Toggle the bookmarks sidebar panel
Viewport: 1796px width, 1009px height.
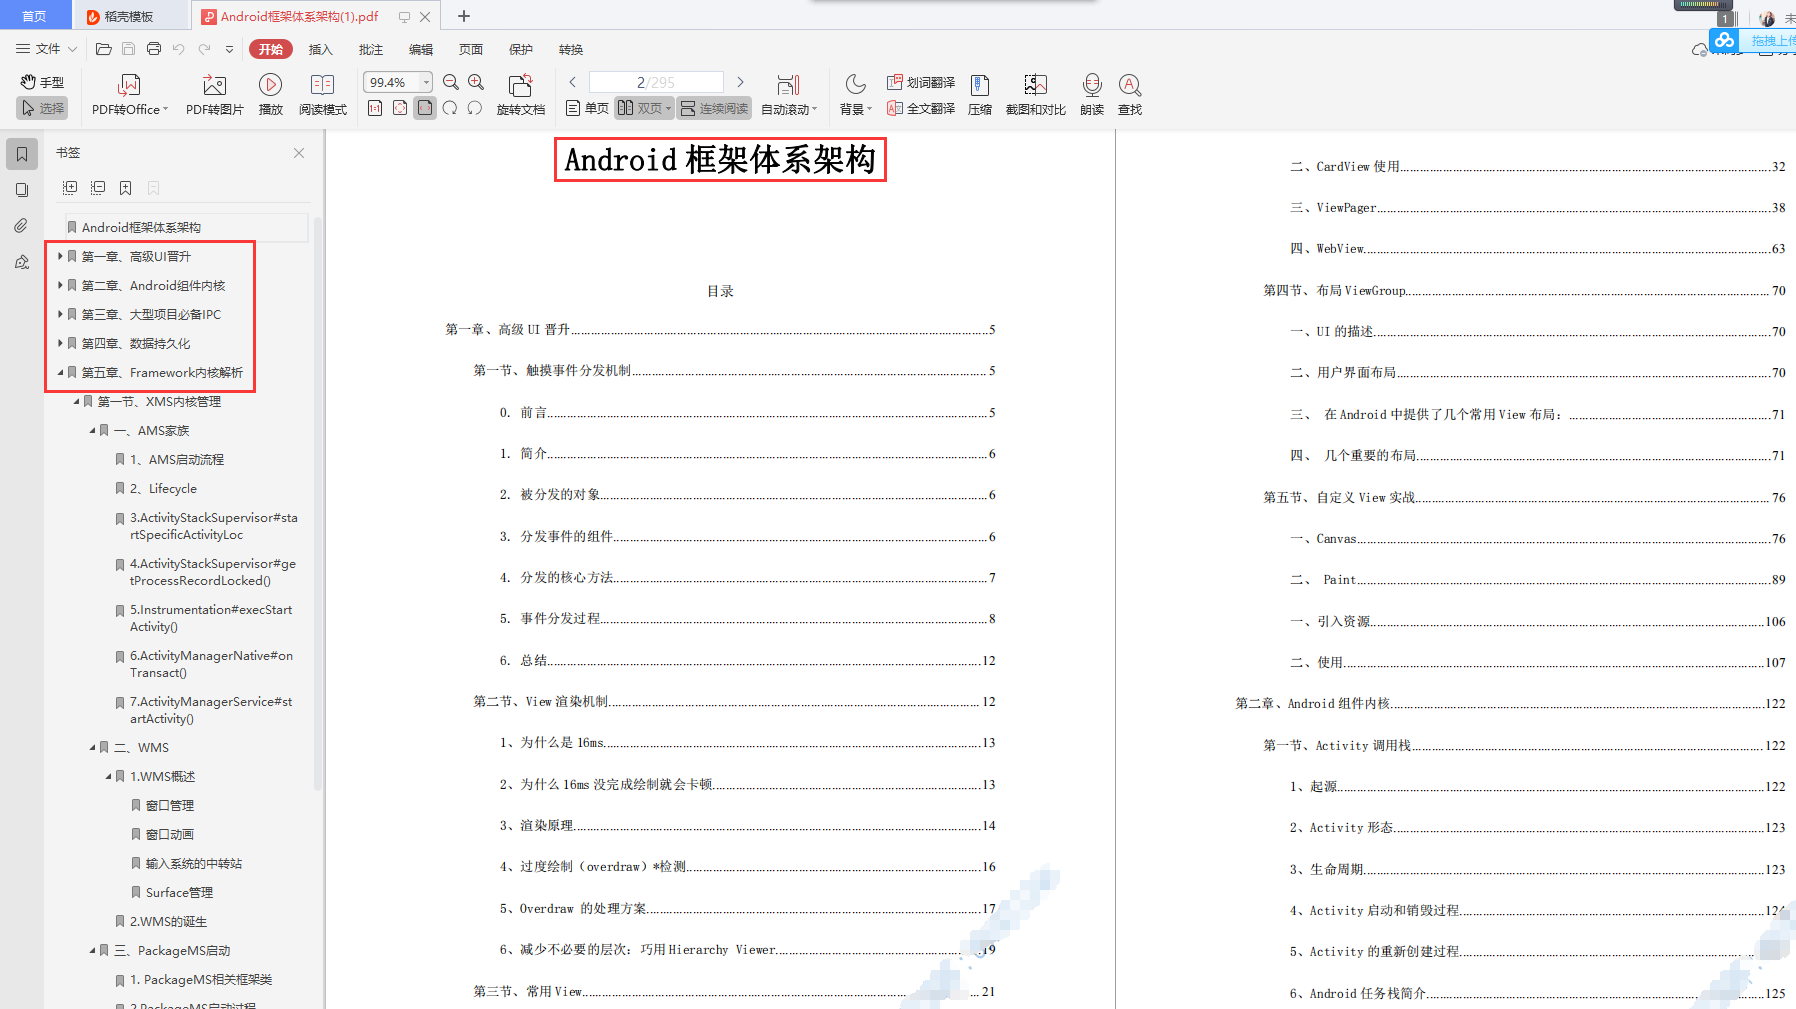[x=22, y=154]
